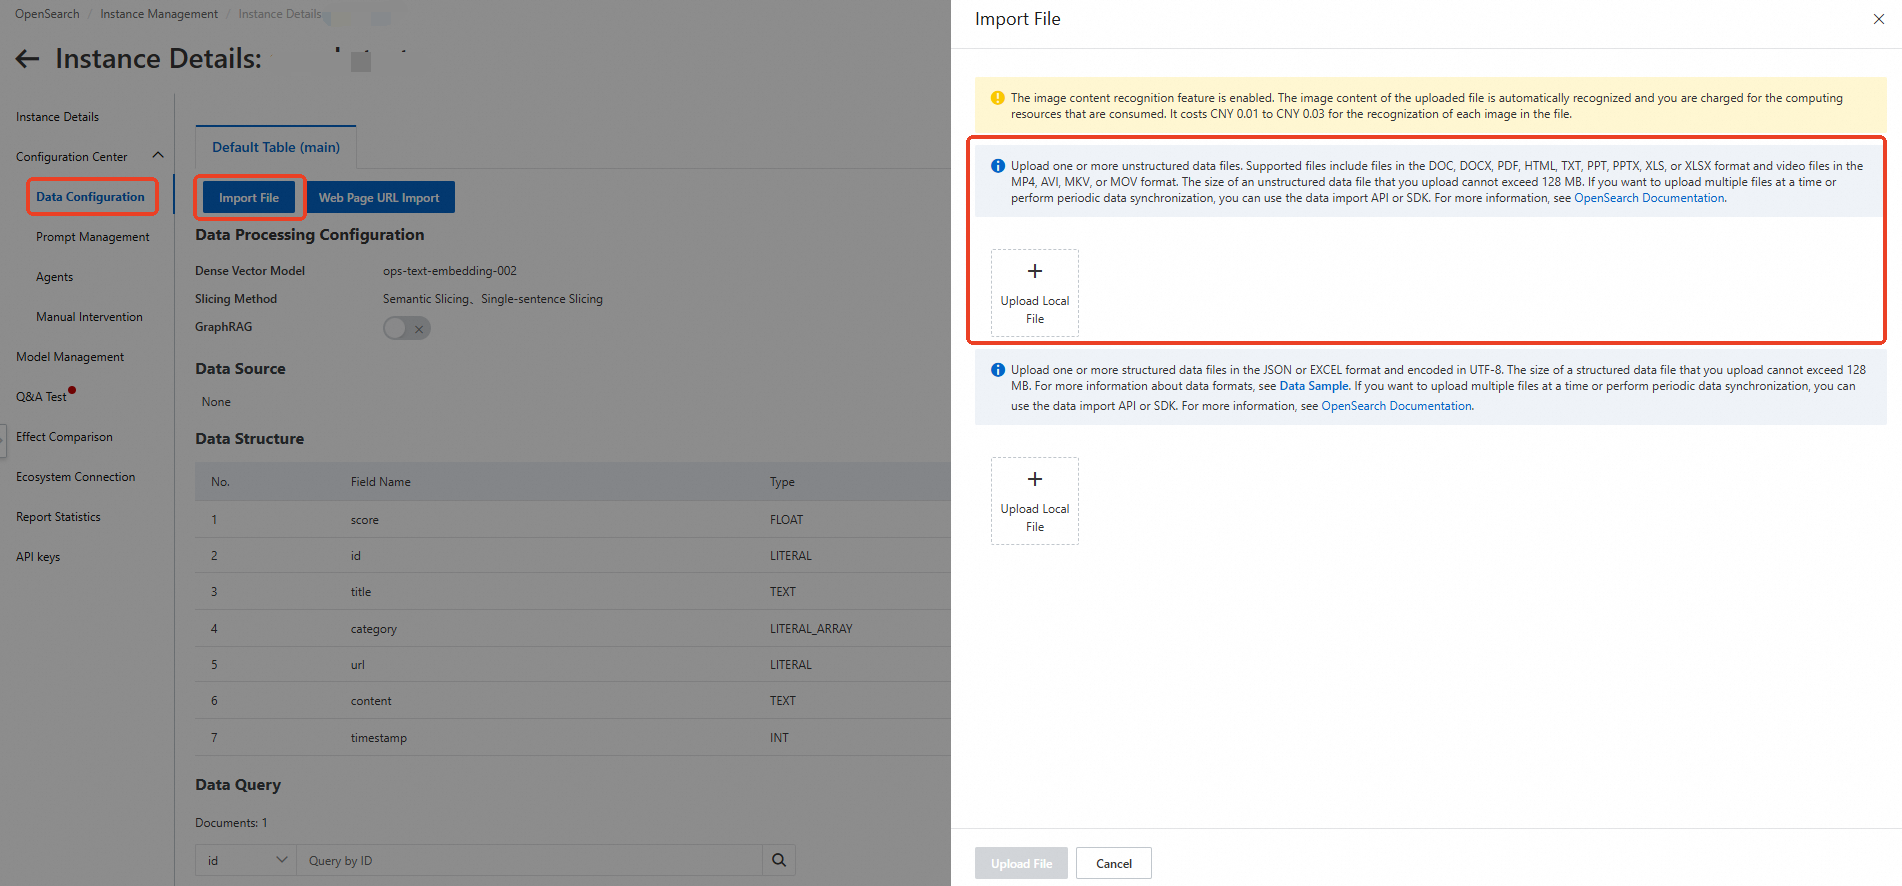This screenshot has height=886, width=1902.
Task: Open OpenSearch Documentation link in unstructured notice
Action: tap(1649, 198)
